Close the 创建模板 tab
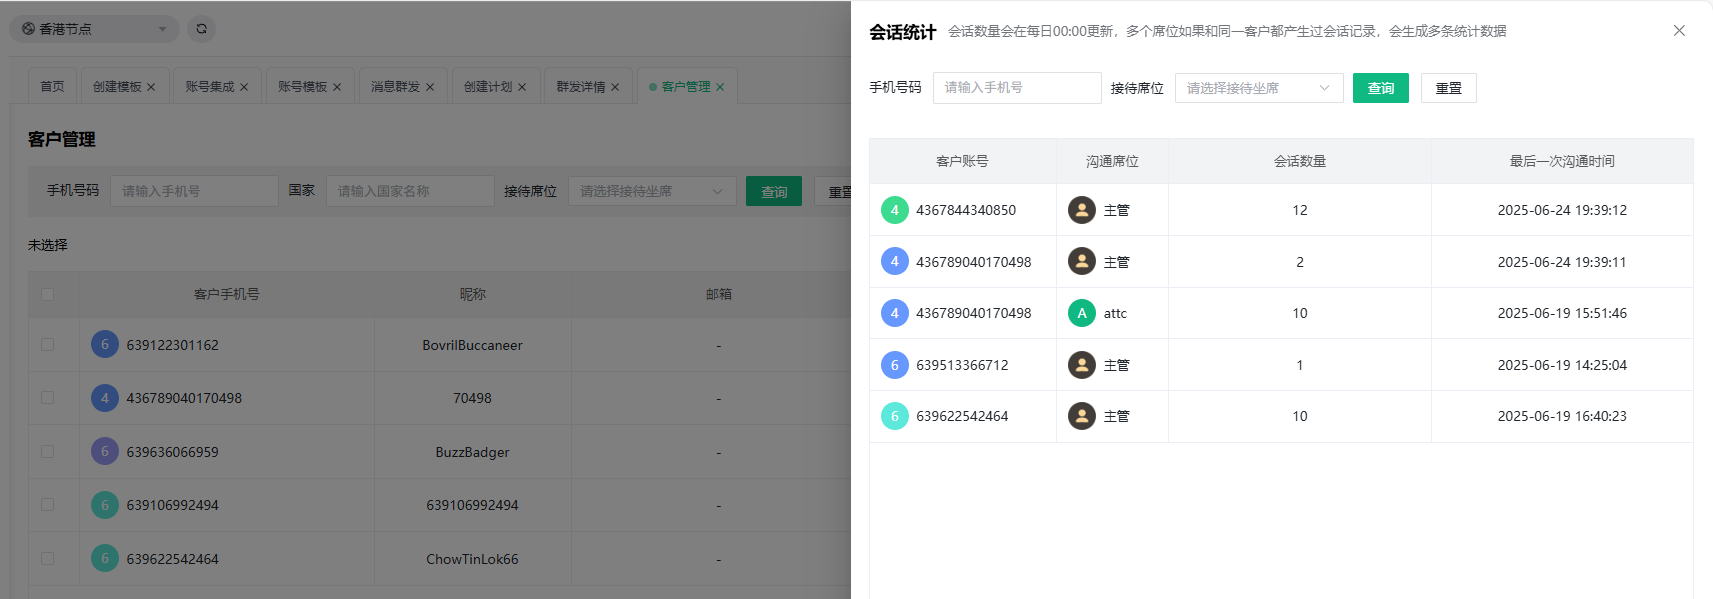The width and height of the screenshot is (1713, 599). pyautogui.click(x=151, y=87)
